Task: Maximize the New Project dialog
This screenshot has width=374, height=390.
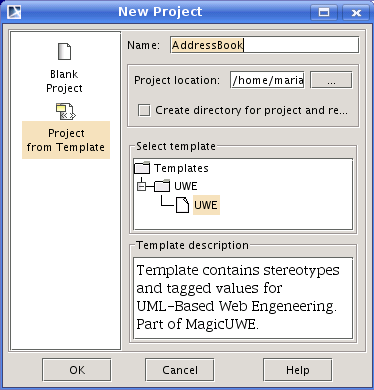Action: 324,13
